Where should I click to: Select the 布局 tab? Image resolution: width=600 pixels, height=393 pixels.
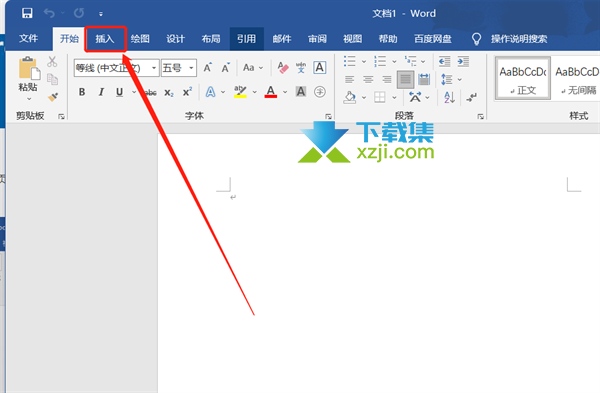[x=211, y=39]
